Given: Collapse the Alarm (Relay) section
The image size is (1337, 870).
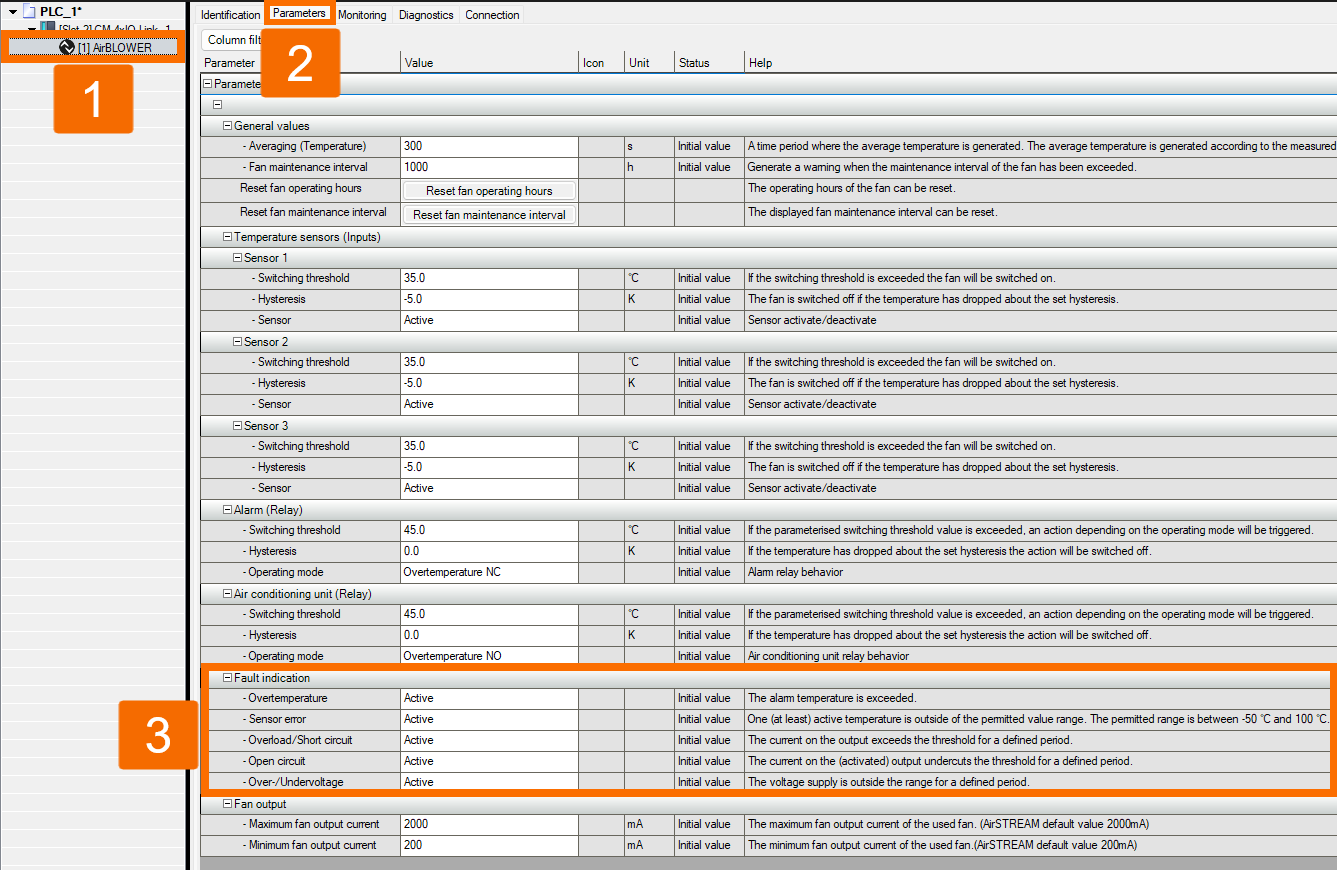Looking at the screenshot, I should 227,510.
